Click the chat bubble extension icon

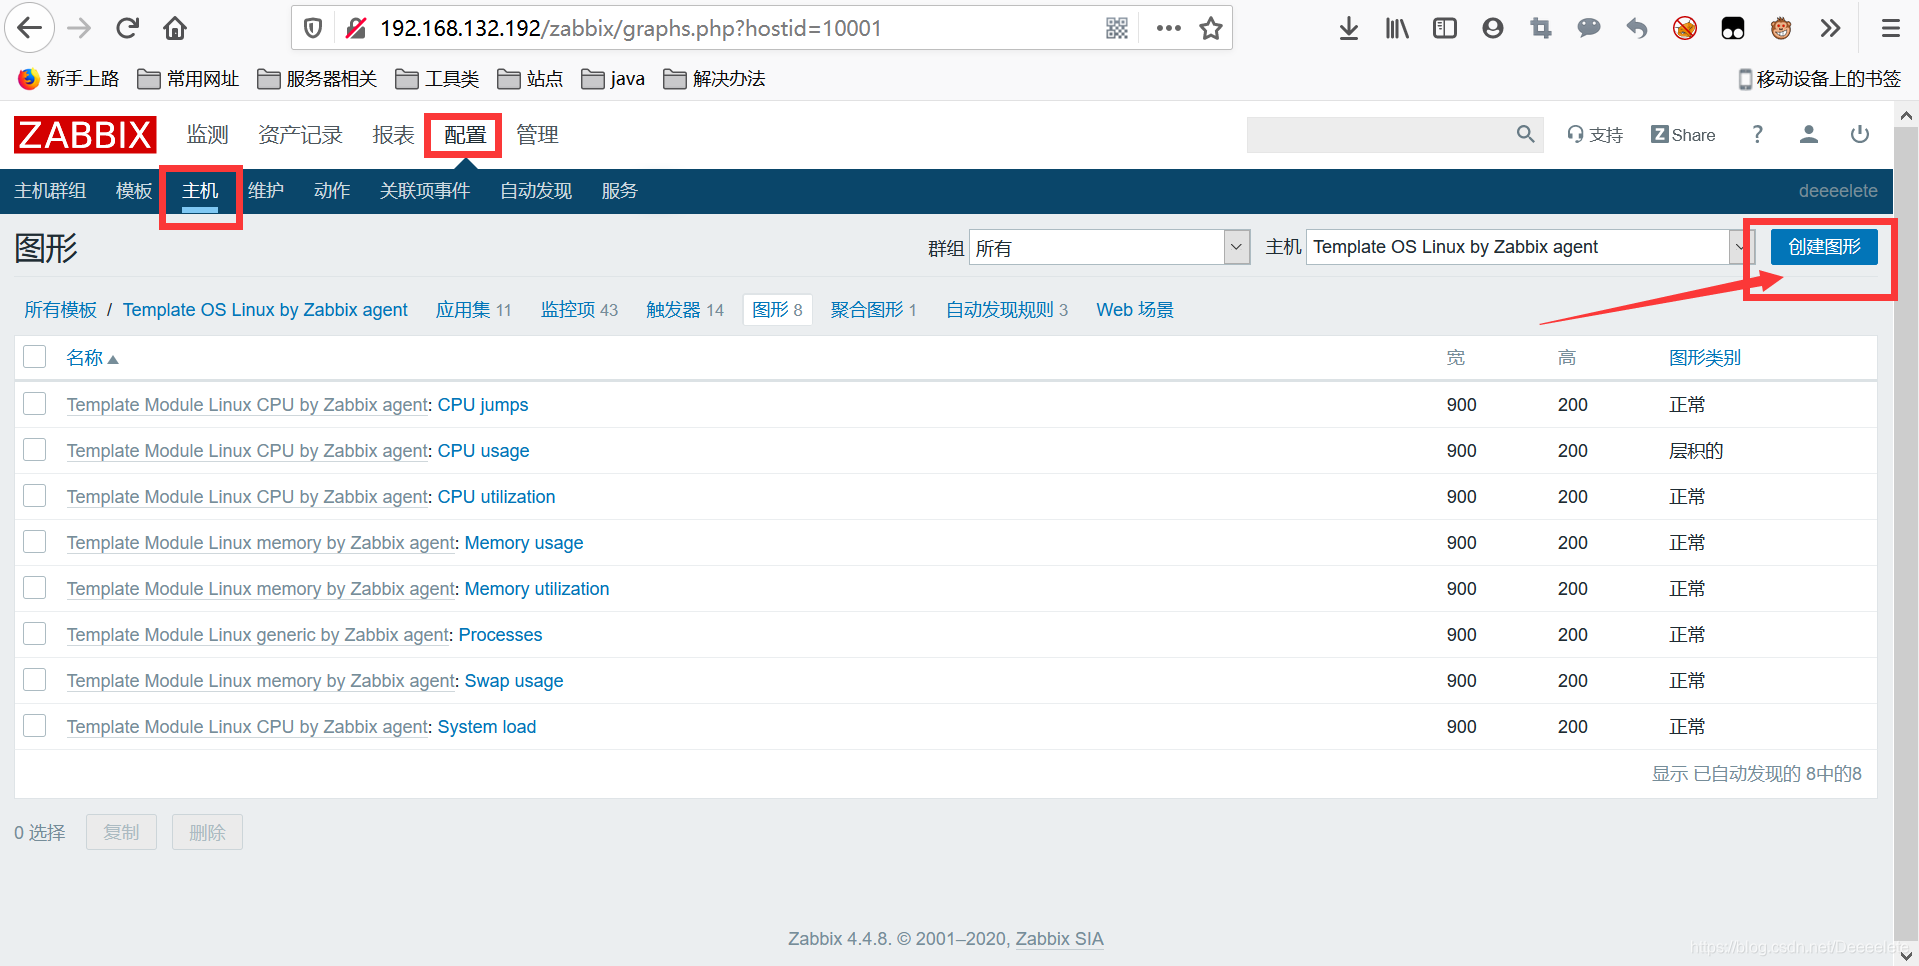tap(1589, 28)
